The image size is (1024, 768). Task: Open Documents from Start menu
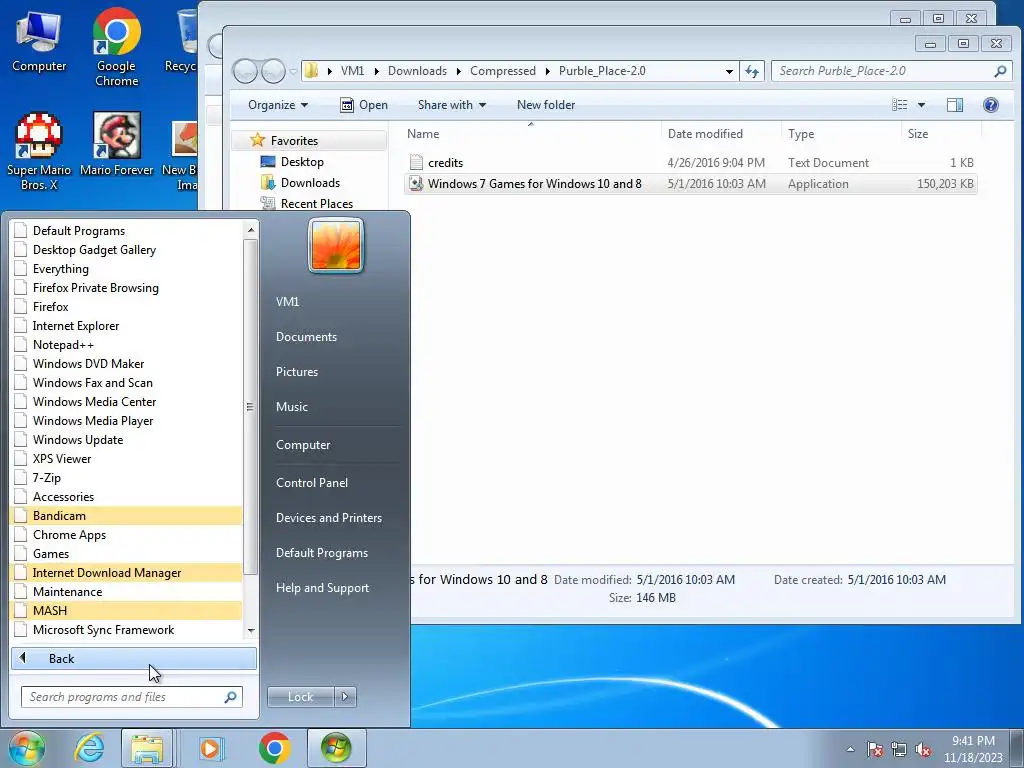(306, 337)
